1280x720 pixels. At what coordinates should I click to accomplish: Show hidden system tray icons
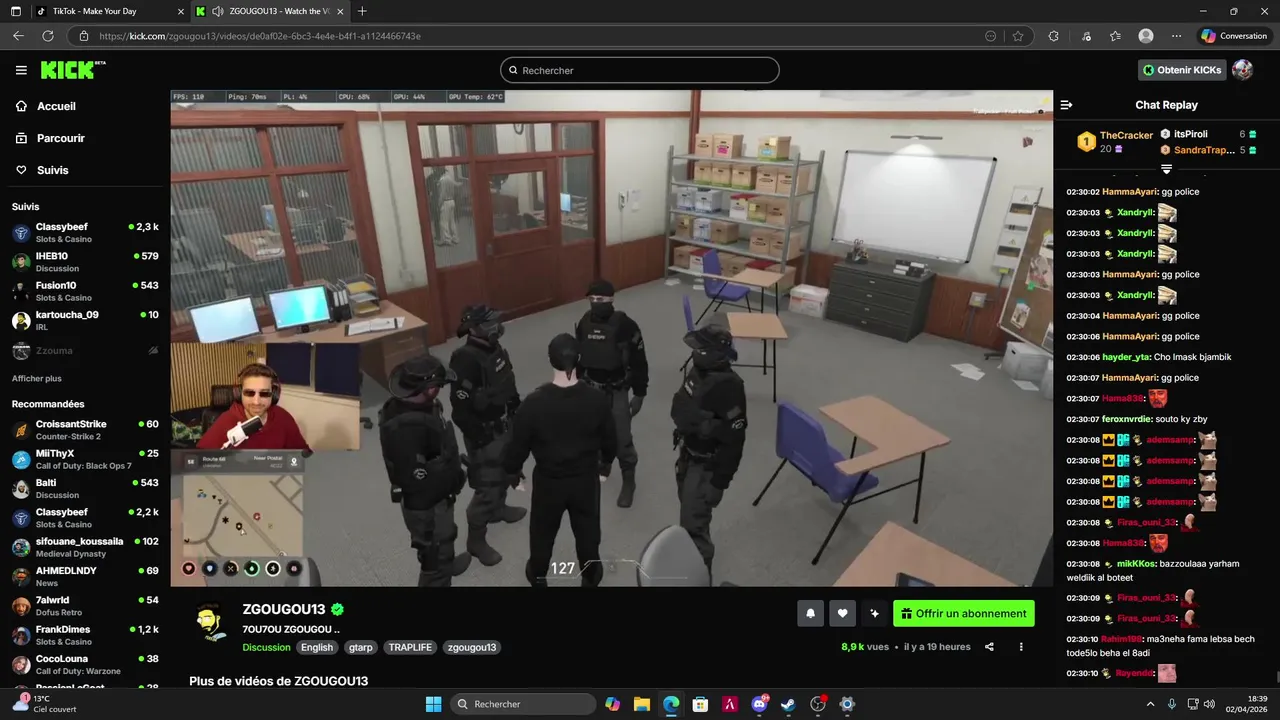[x=1150, y=704]
